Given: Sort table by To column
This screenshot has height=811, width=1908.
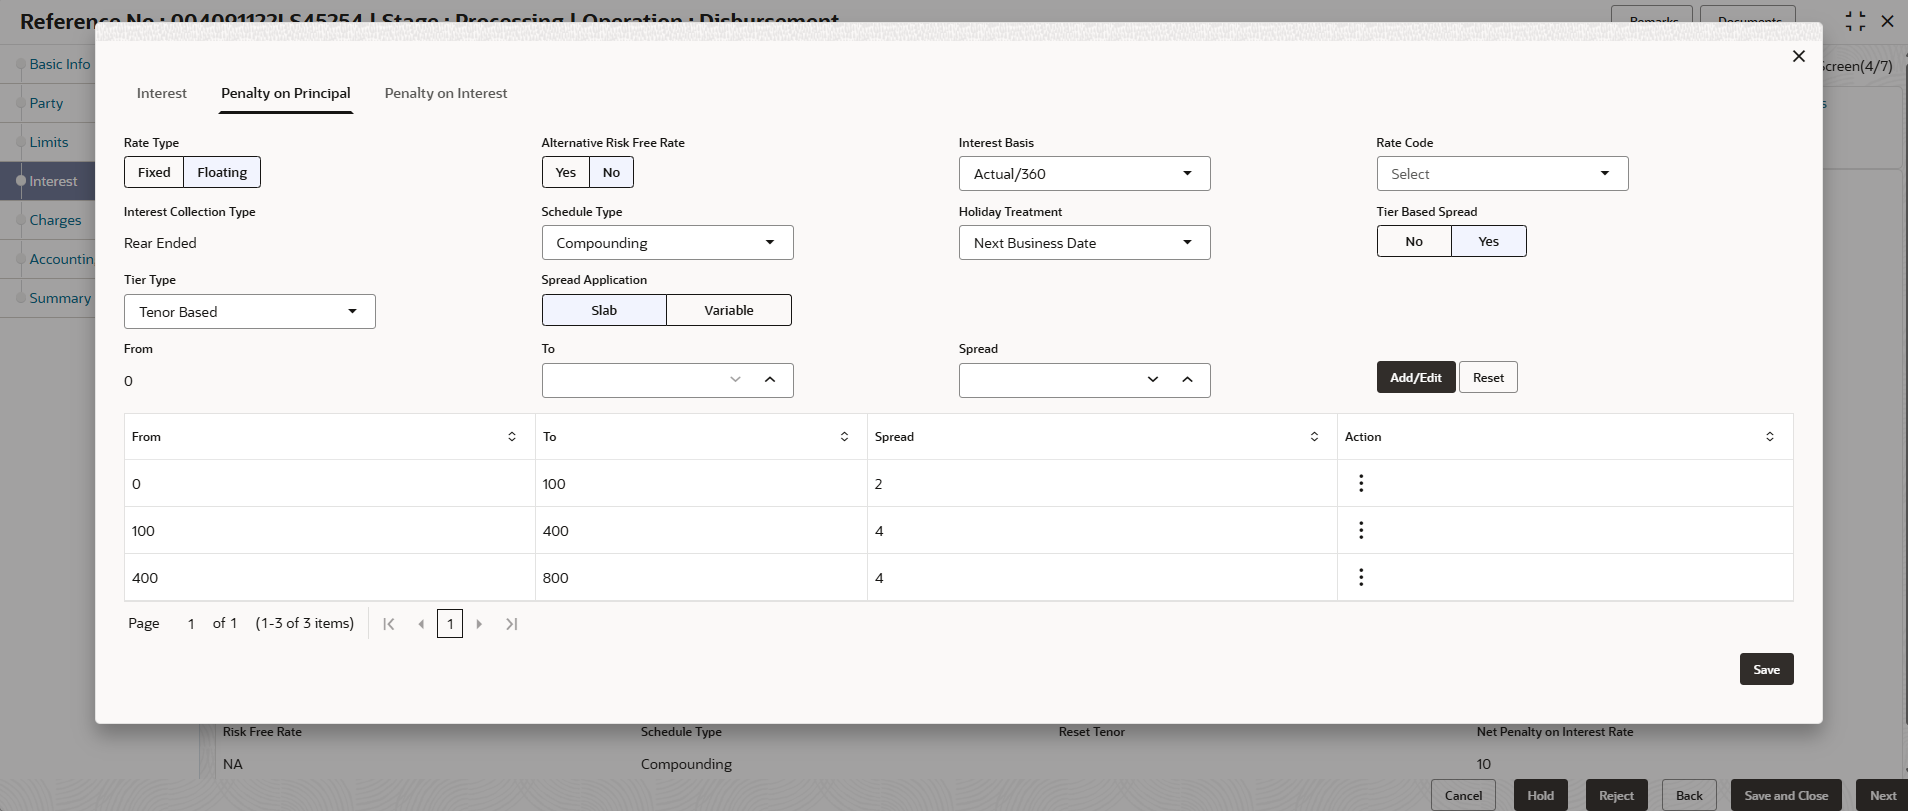Looking at the screenshot, I should tap(844, 437).
